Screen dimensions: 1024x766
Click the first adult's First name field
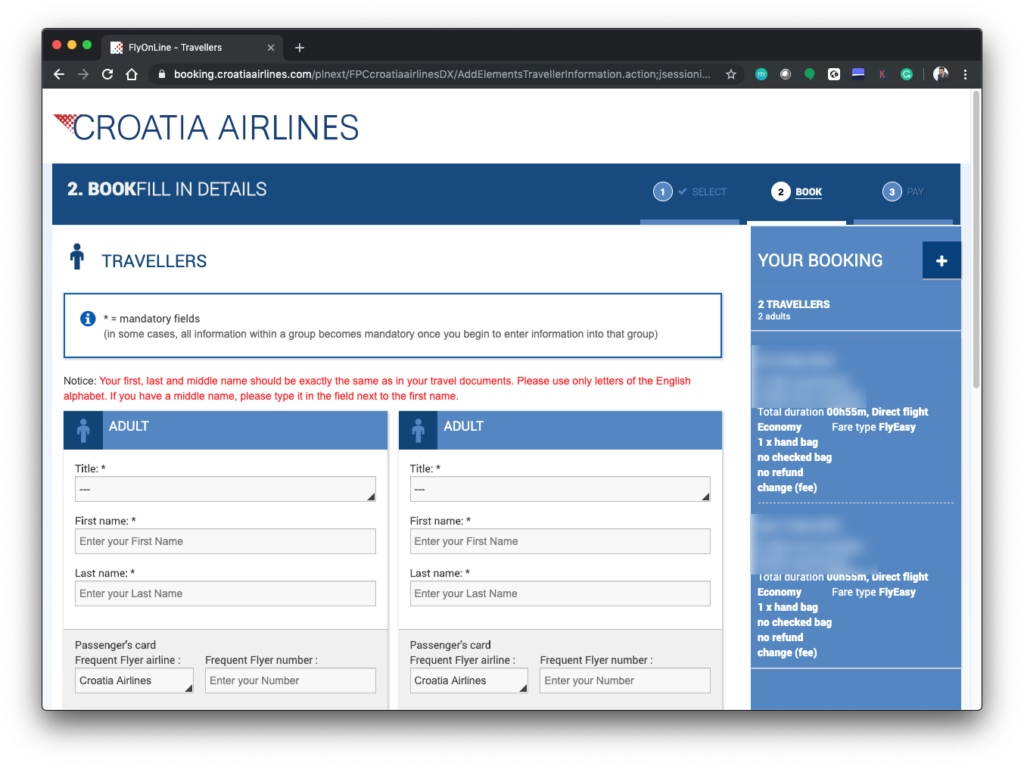click(225, 541)
